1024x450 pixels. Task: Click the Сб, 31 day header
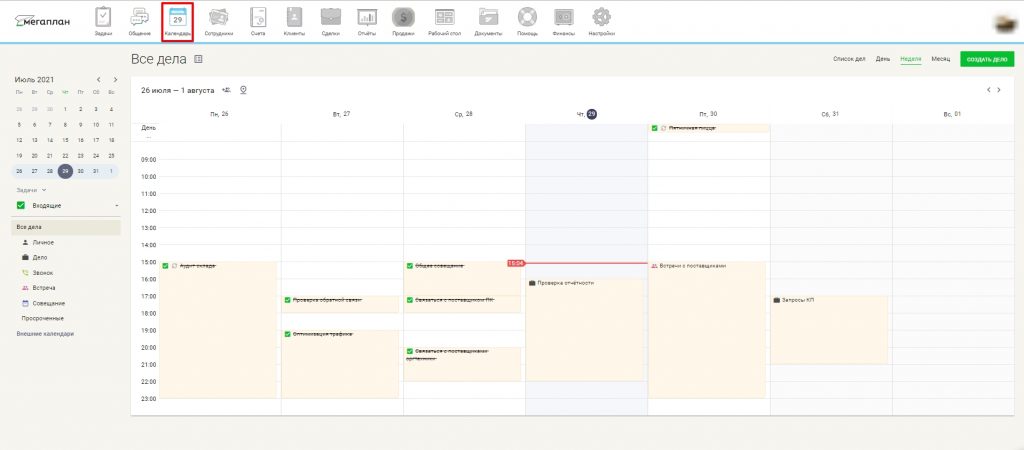point(830,114)
